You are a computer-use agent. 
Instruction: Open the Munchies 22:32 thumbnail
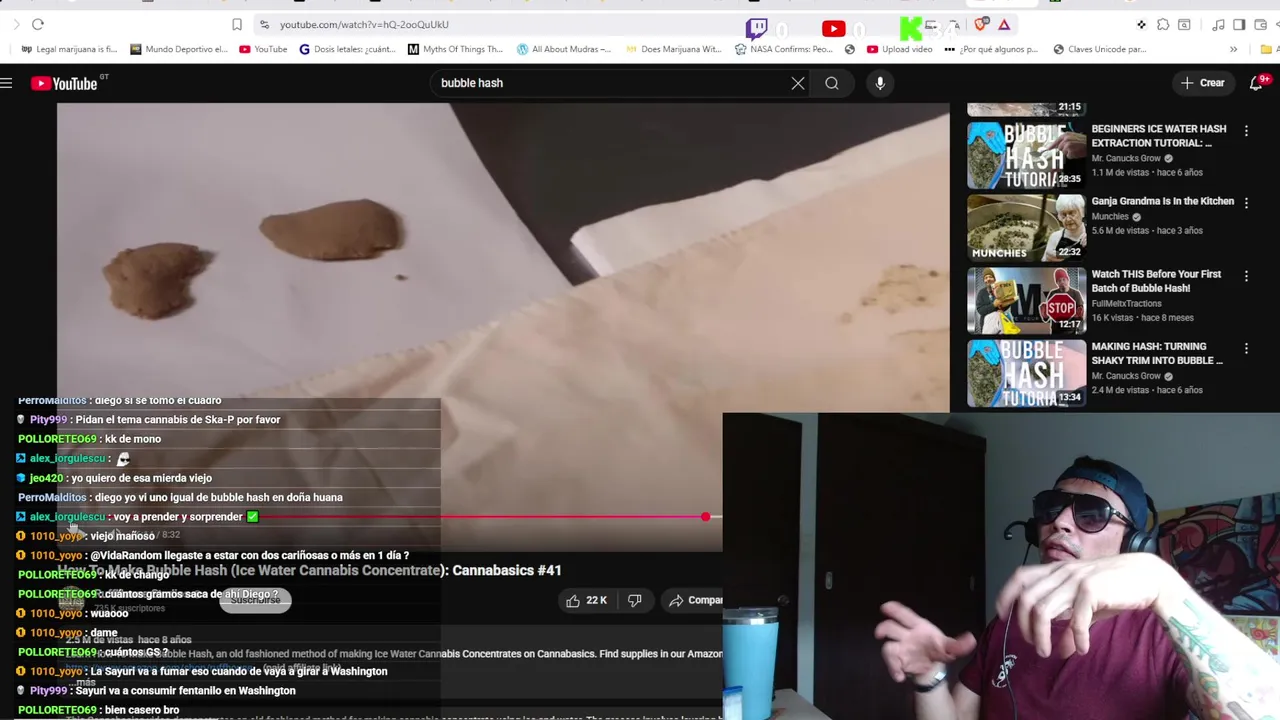pos(1026,228)
